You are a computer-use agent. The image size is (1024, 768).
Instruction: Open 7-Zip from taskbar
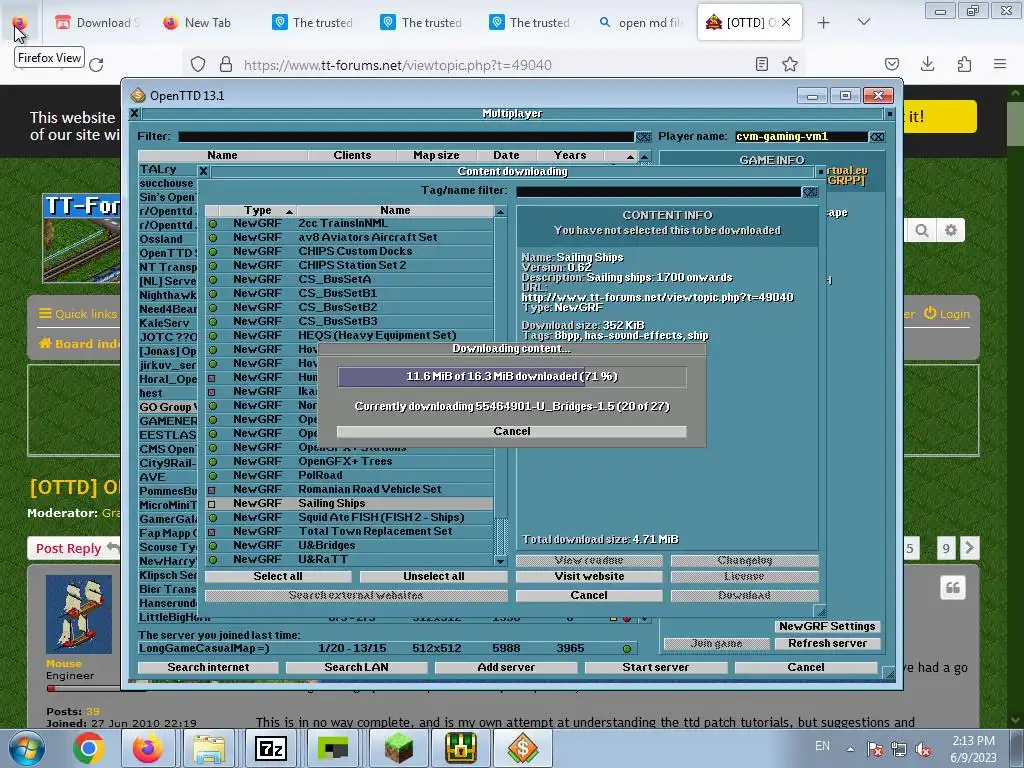[270, 748]
